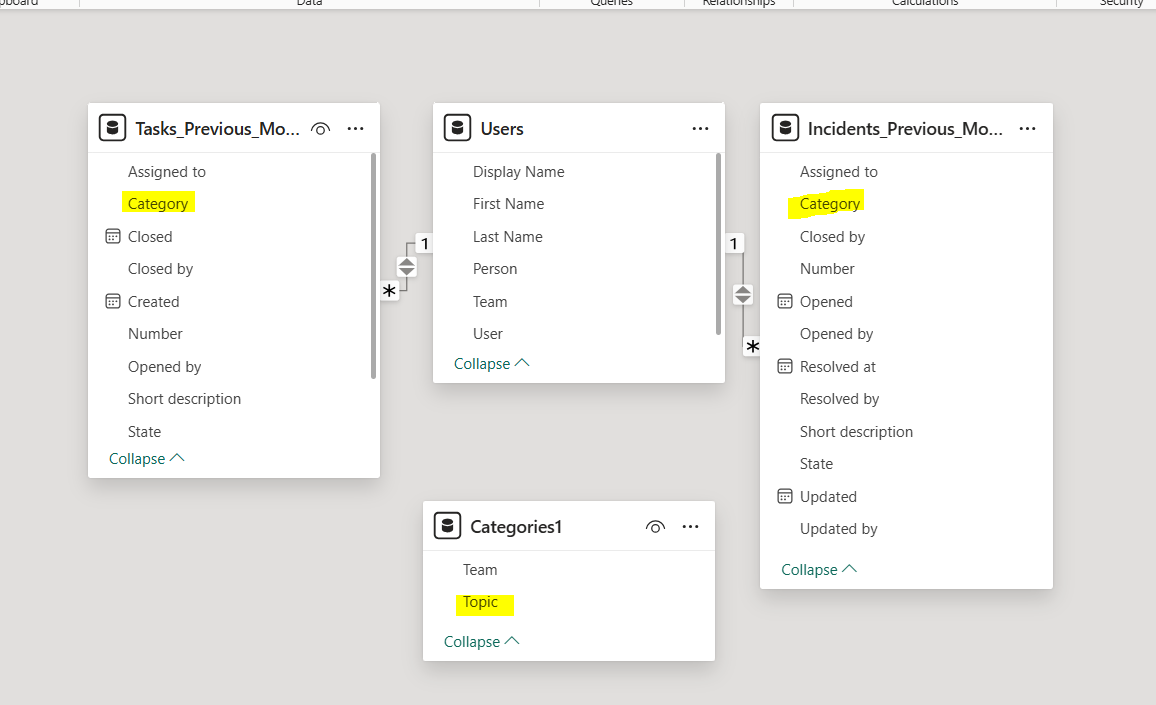Select Incidents_Previous_Mo... table title
1156x705 pixels.
tap(905, 128)
